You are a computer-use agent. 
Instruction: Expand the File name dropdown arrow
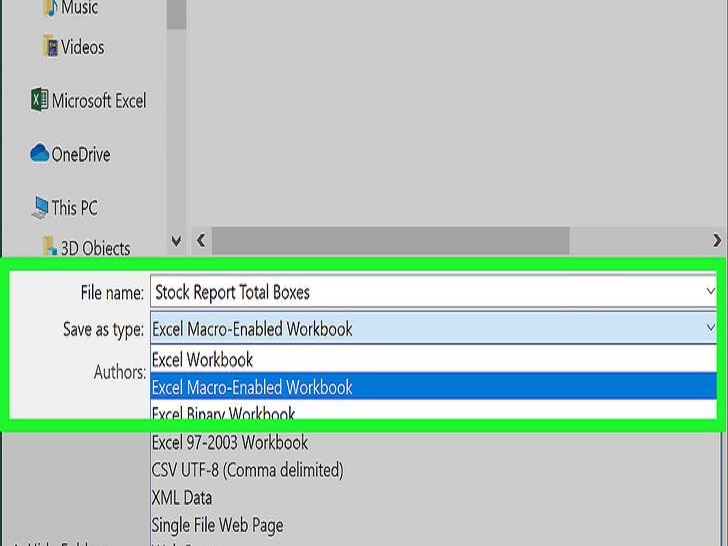(x=710, y=292)
